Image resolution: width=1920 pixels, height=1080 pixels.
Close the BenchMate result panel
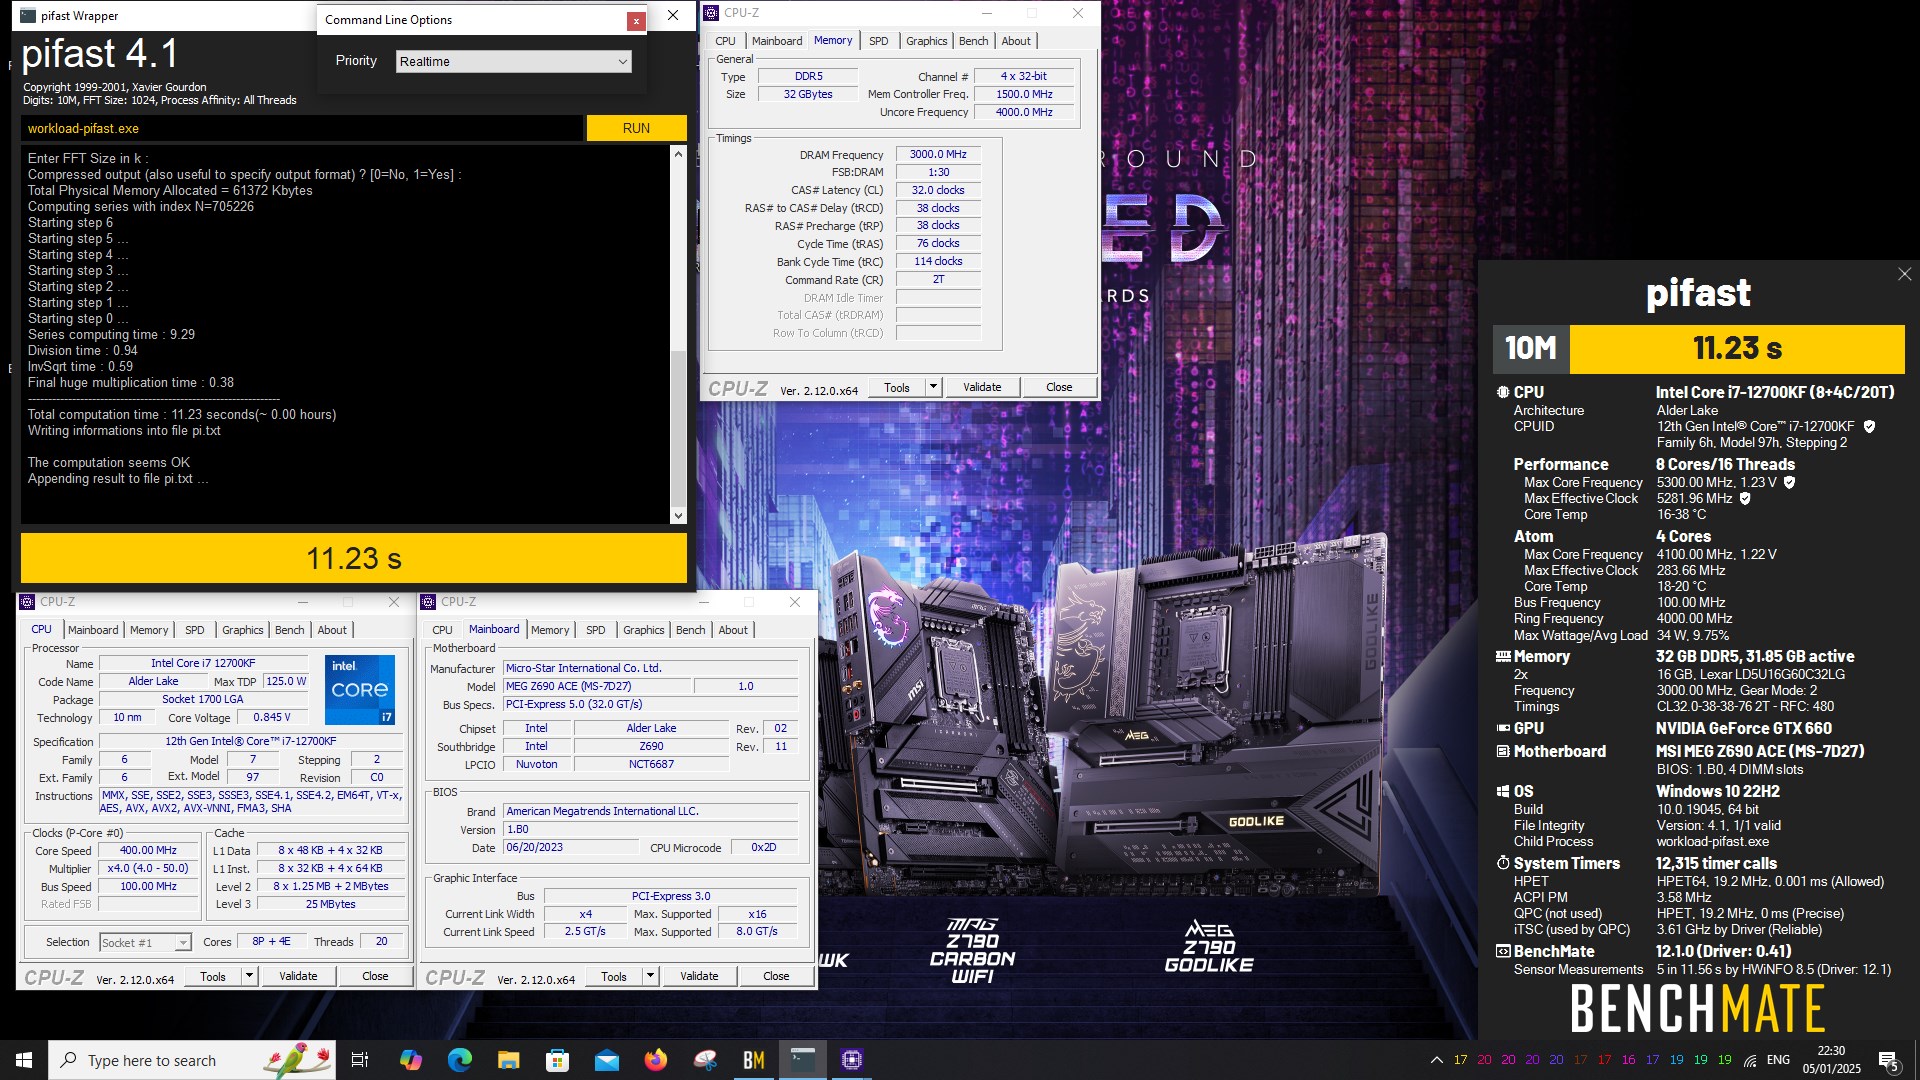[x=1904, y=274]
